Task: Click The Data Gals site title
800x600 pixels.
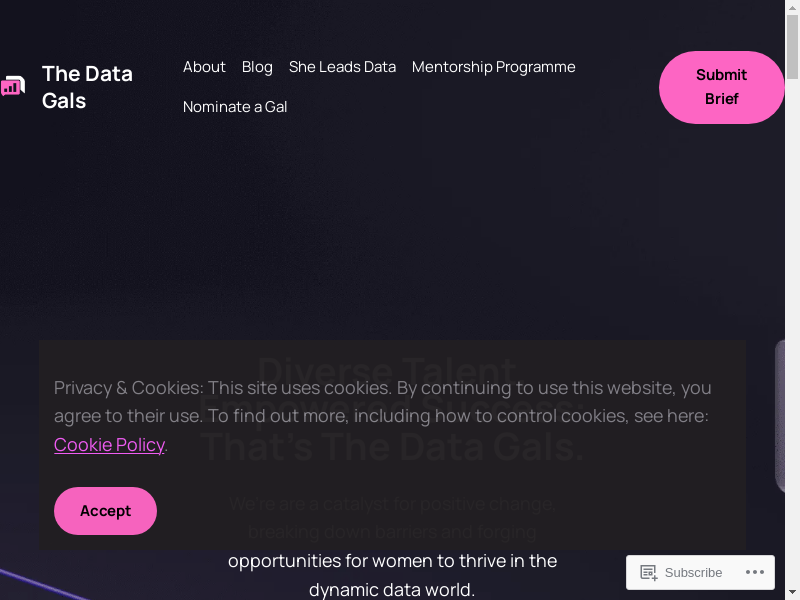Action: [87, 87]
